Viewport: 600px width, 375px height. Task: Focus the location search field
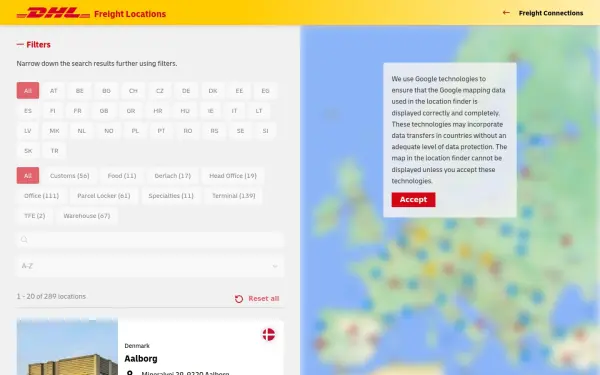(x=150, y=240)
